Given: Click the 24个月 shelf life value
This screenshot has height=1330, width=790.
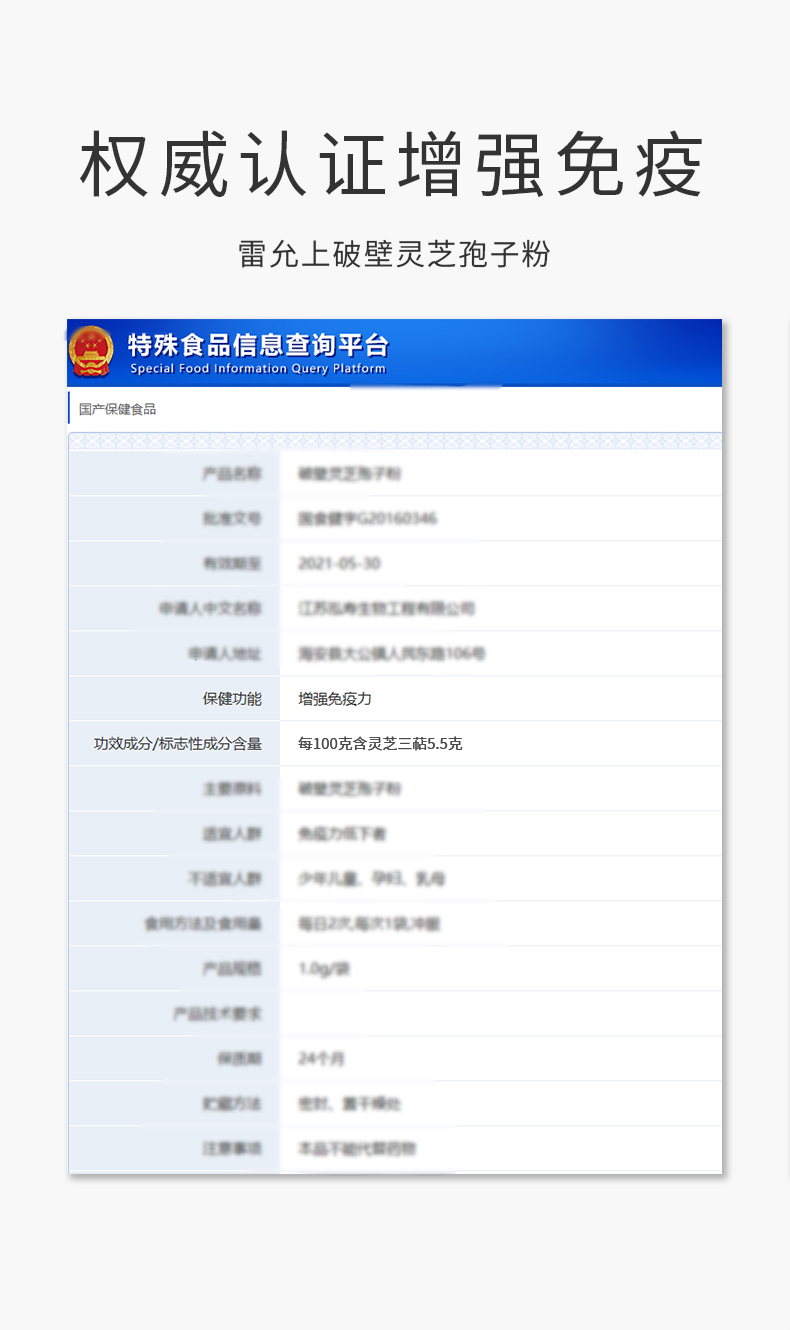Looking at the screenshot, I should pyautogui.click(x=321, y=1059).
